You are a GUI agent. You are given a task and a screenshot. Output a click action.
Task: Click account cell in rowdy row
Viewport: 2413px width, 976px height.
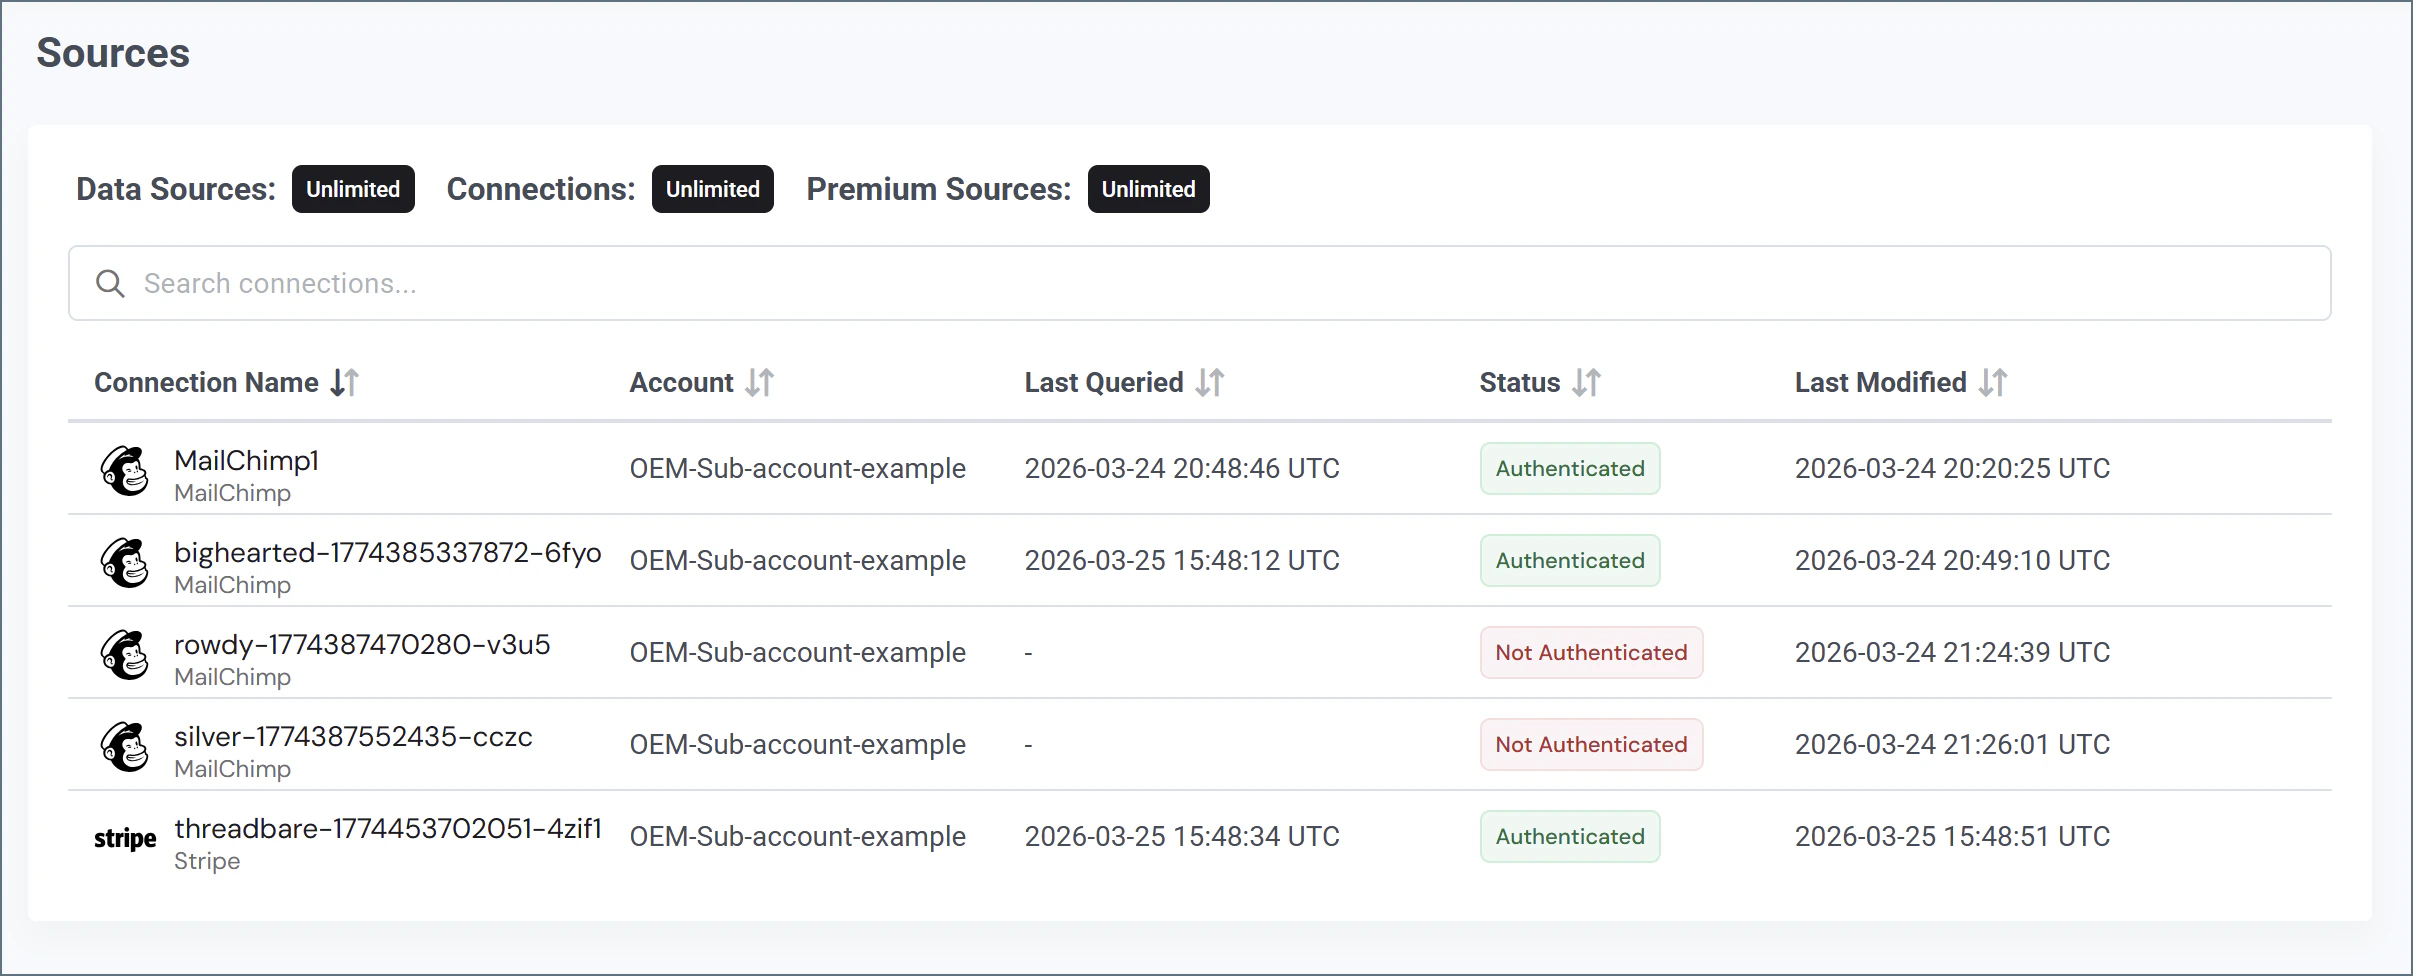(798, 652)
